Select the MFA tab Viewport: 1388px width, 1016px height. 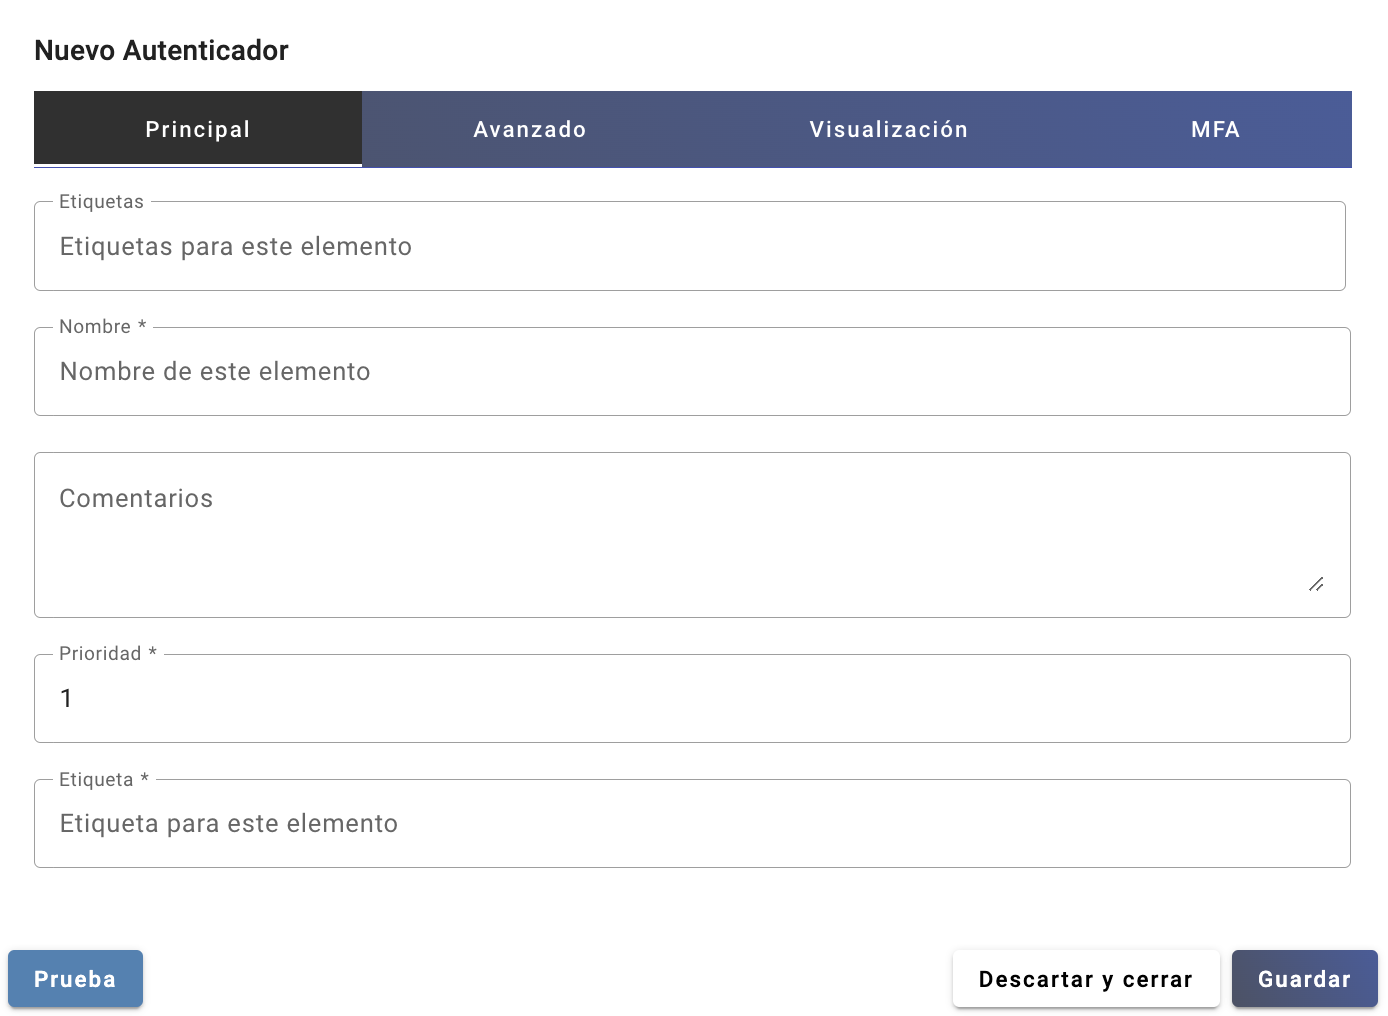1215,129
